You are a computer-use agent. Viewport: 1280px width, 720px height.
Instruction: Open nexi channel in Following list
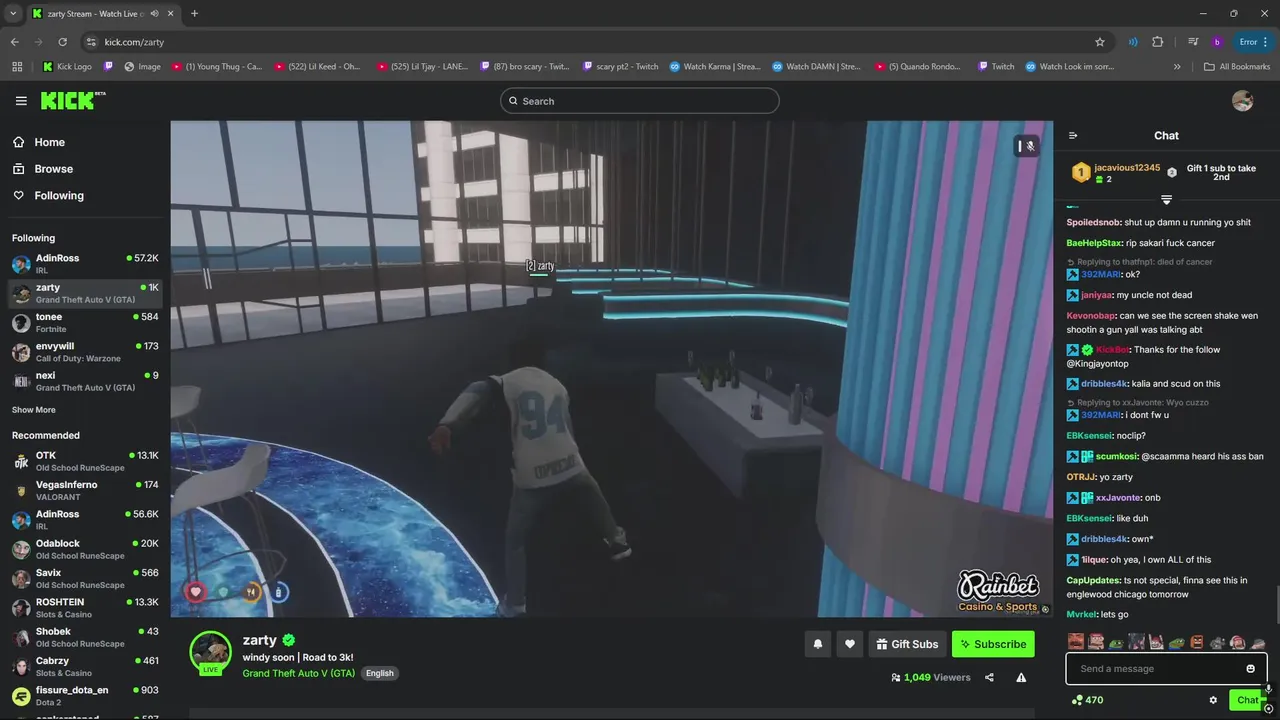pos(85,381)
